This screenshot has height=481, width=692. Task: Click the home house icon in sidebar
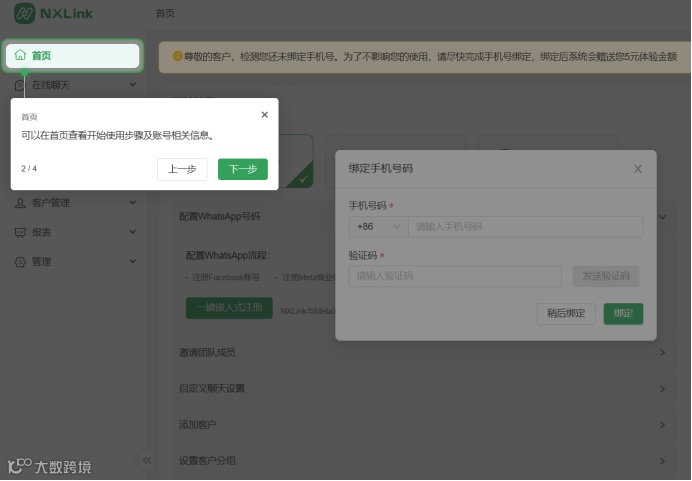click(20, 55)
